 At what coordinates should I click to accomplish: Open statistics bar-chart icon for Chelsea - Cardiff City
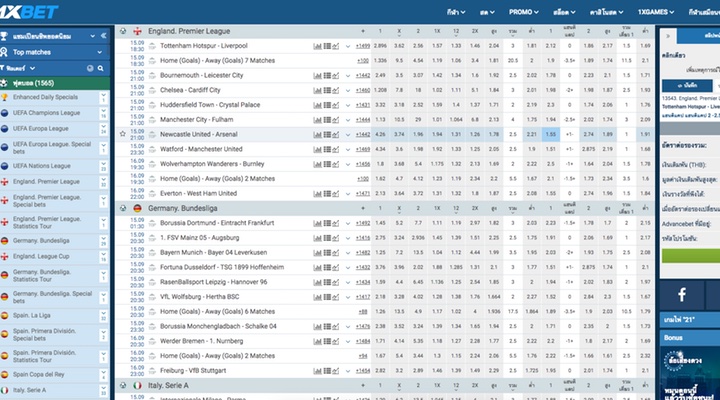coord(317,90)
